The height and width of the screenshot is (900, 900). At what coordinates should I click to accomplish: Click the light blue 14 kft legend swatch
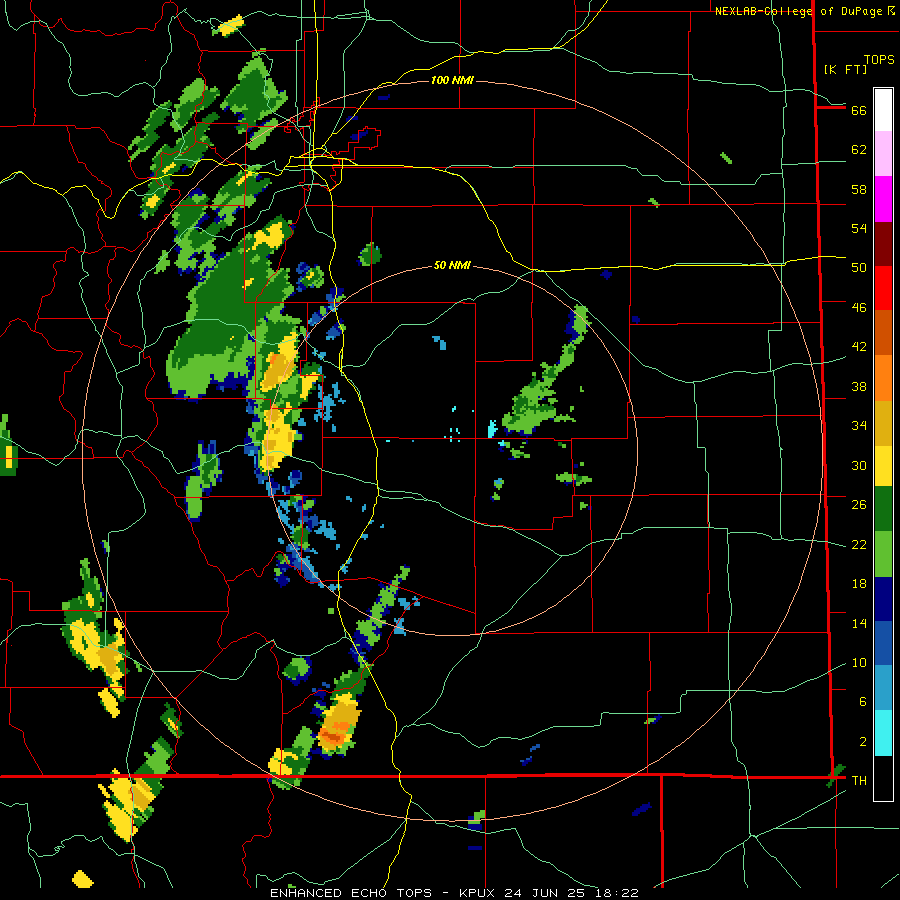883,688
